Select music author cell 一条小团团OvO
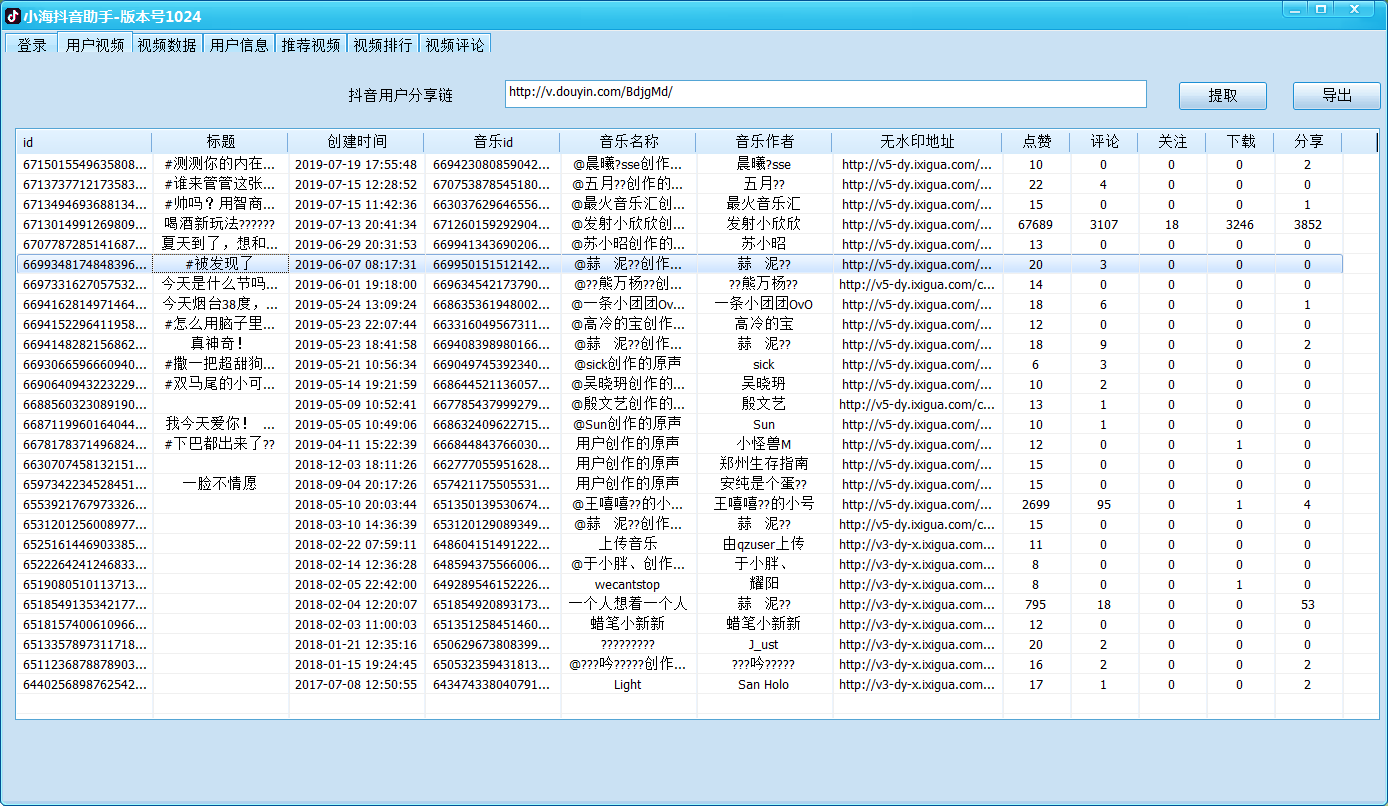The height and width of the screenshot is (806, 1388). (x=765, y=304)
